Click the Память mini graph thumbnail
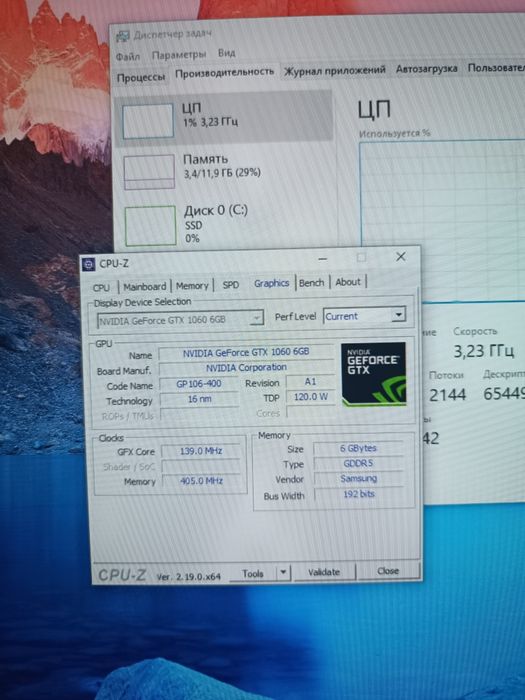The image size is (525, 700). point(149,172)
